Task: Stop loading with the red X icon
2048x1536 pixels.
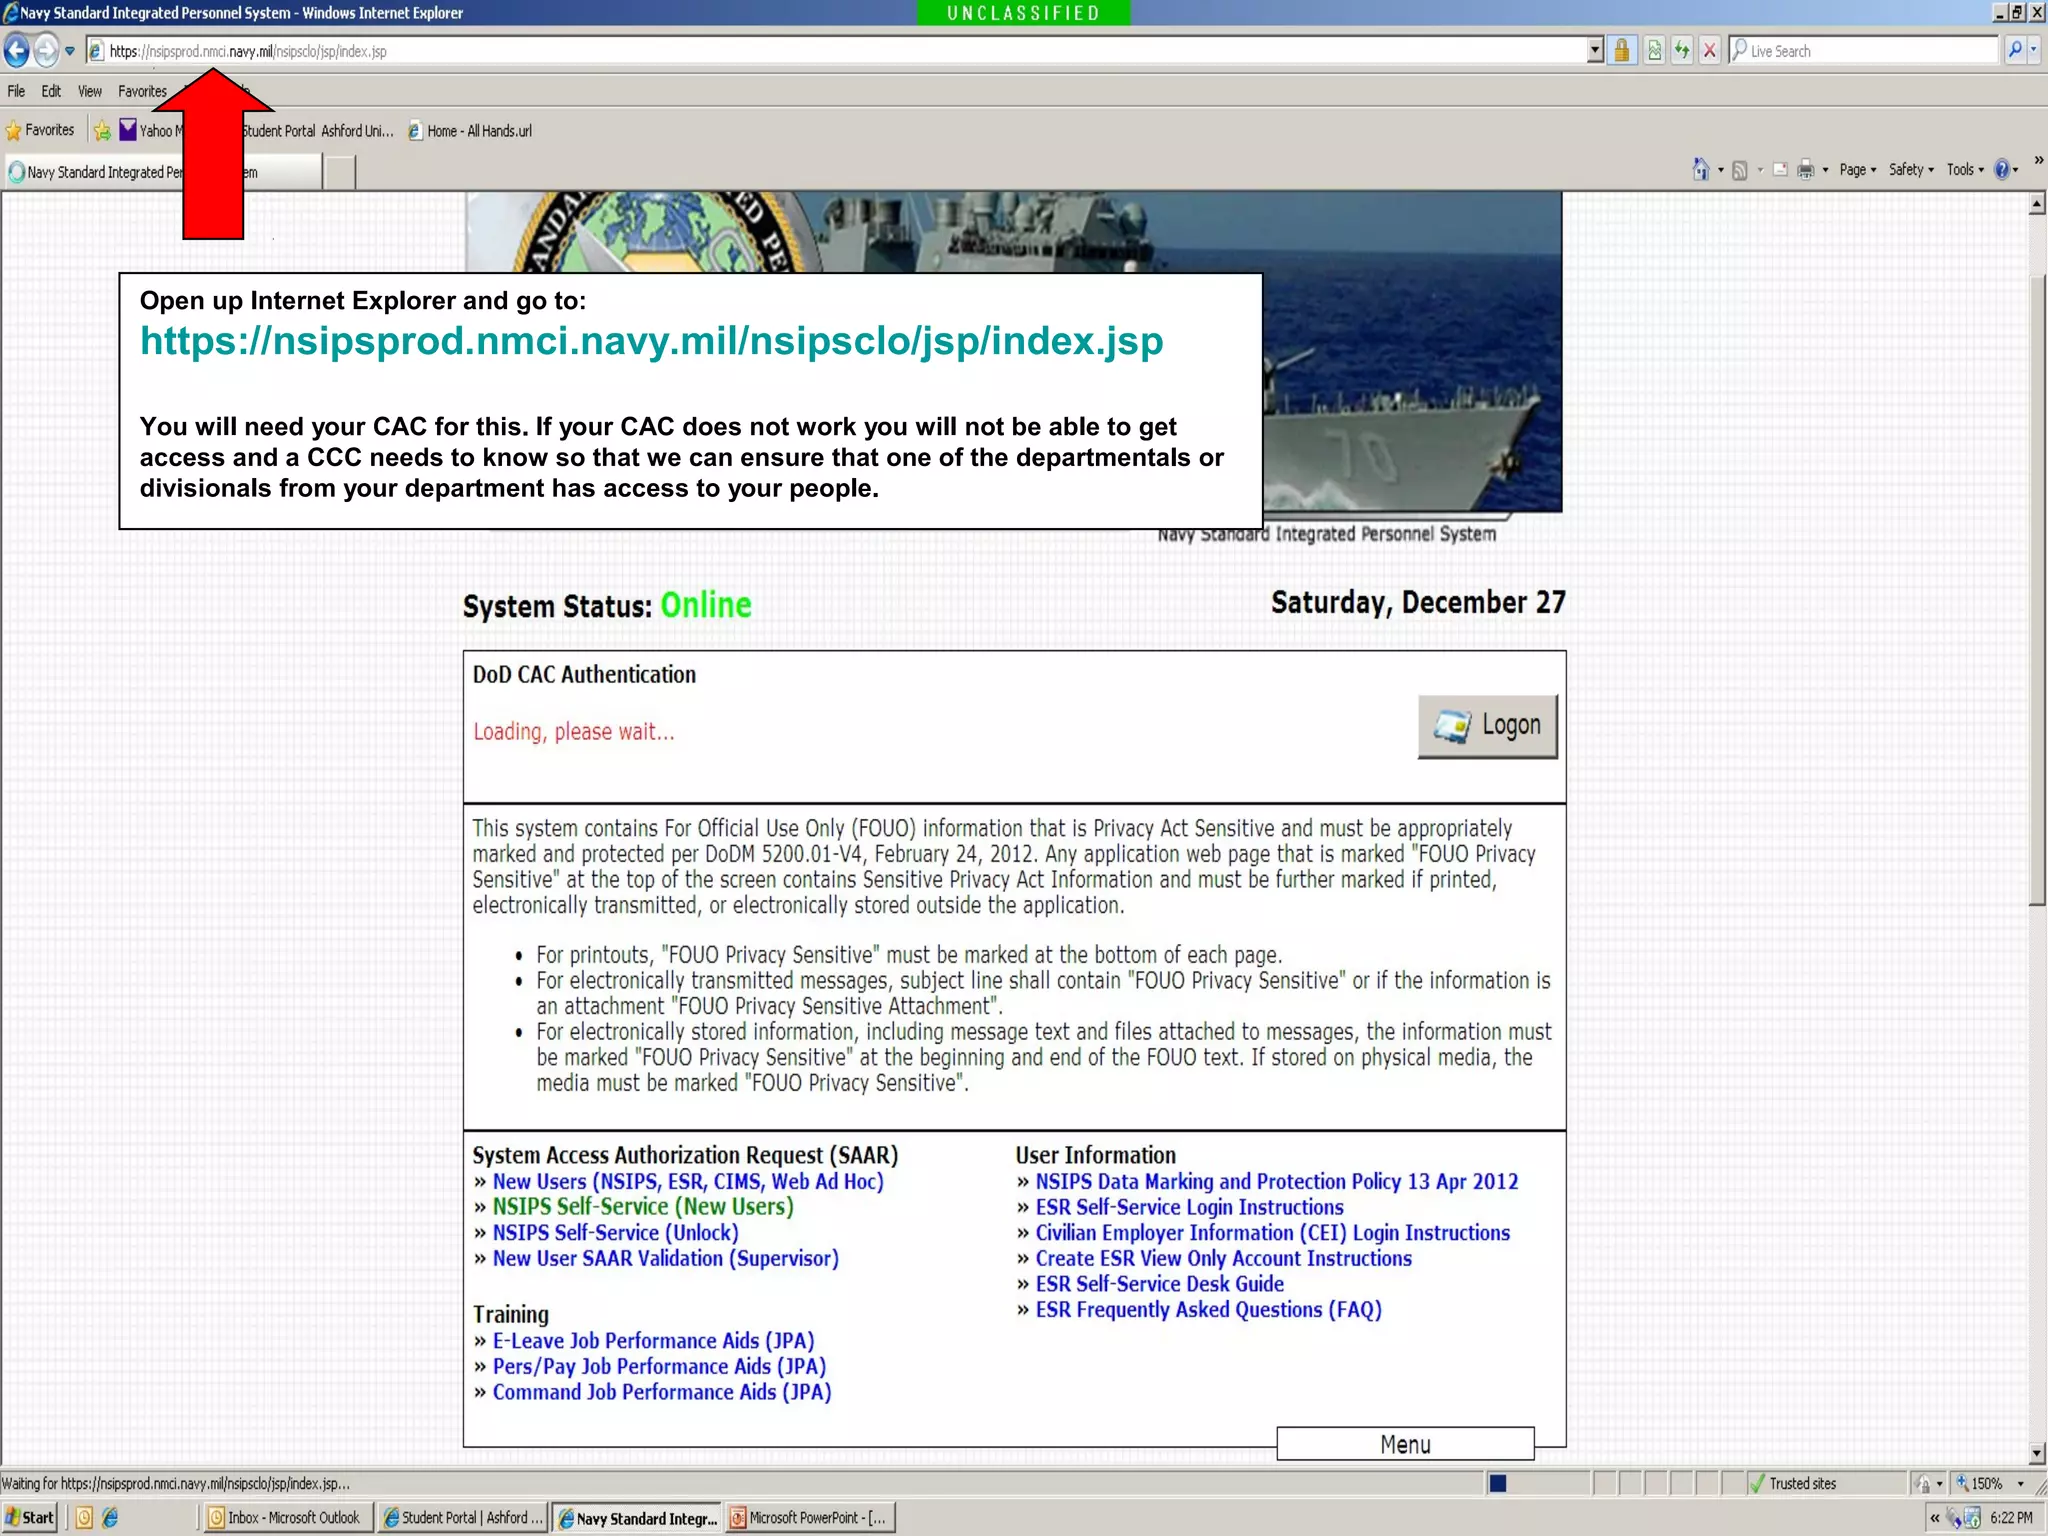Action: click(x=1711, y=50)
